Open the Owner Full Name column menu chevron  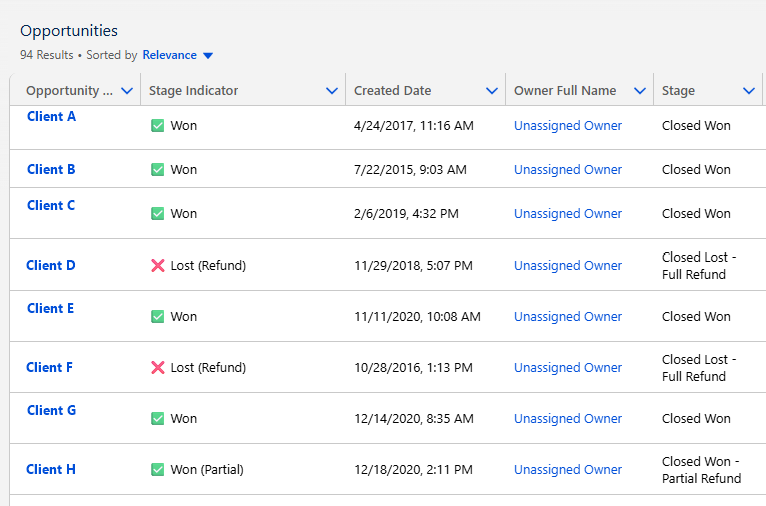[x=640, y=91]
